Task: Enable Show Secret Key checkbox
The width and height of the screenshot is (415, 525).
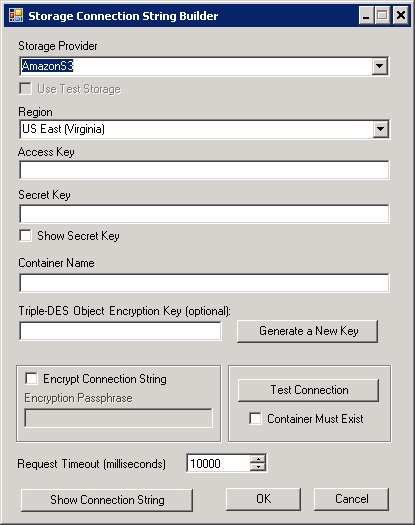Action: click(x=26, y=236)
